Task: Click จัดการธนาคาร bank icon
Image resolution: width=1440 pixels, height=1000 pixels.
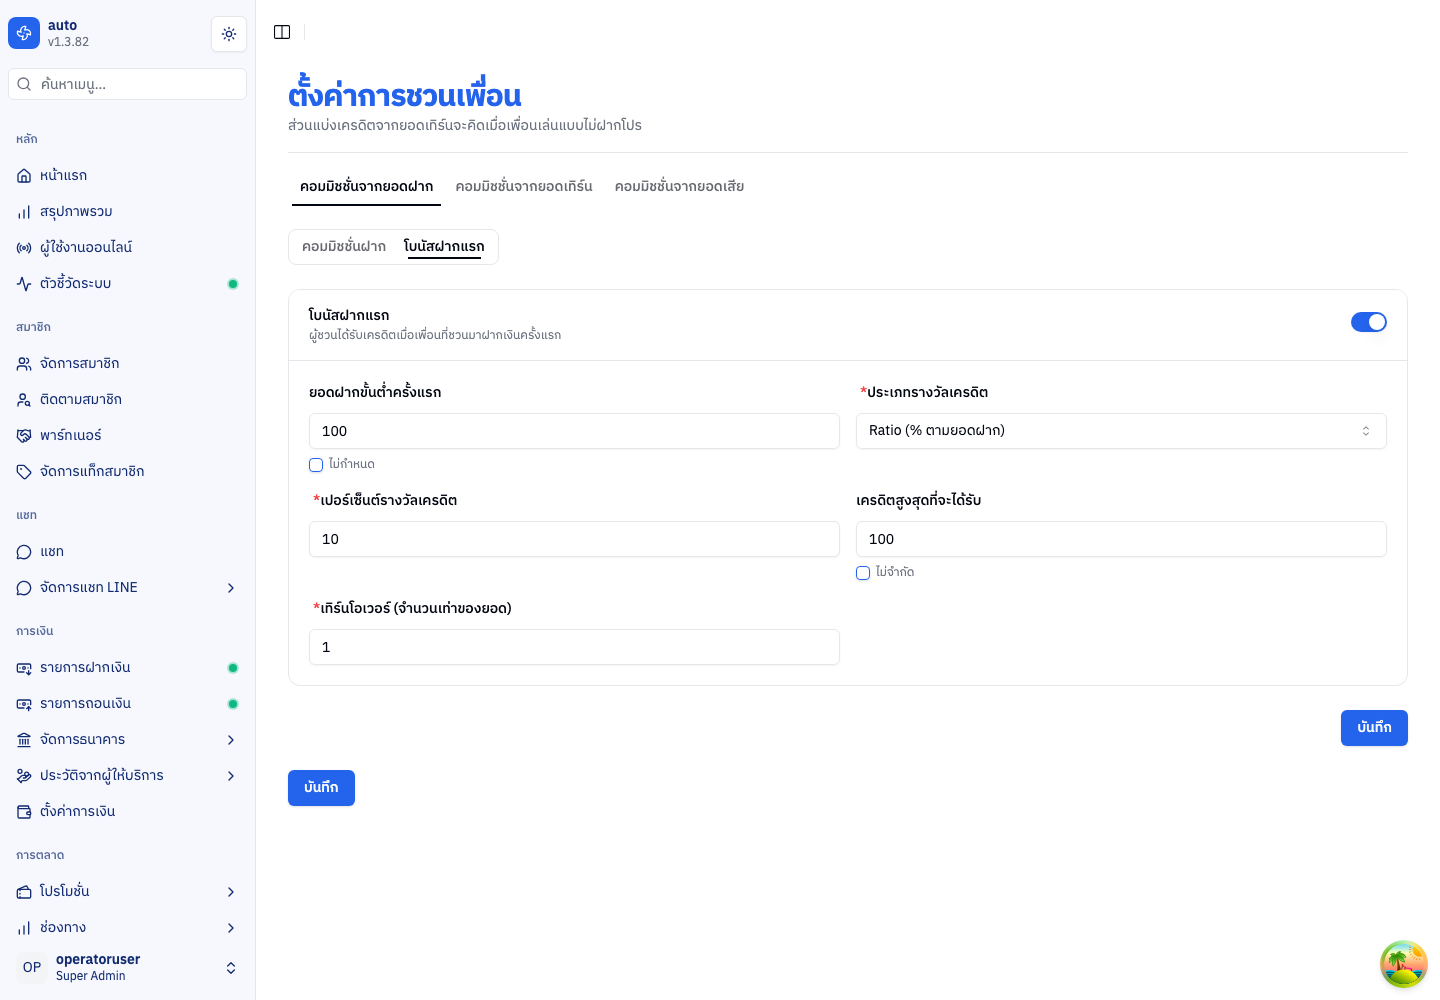Action: (x=24, y=740)
